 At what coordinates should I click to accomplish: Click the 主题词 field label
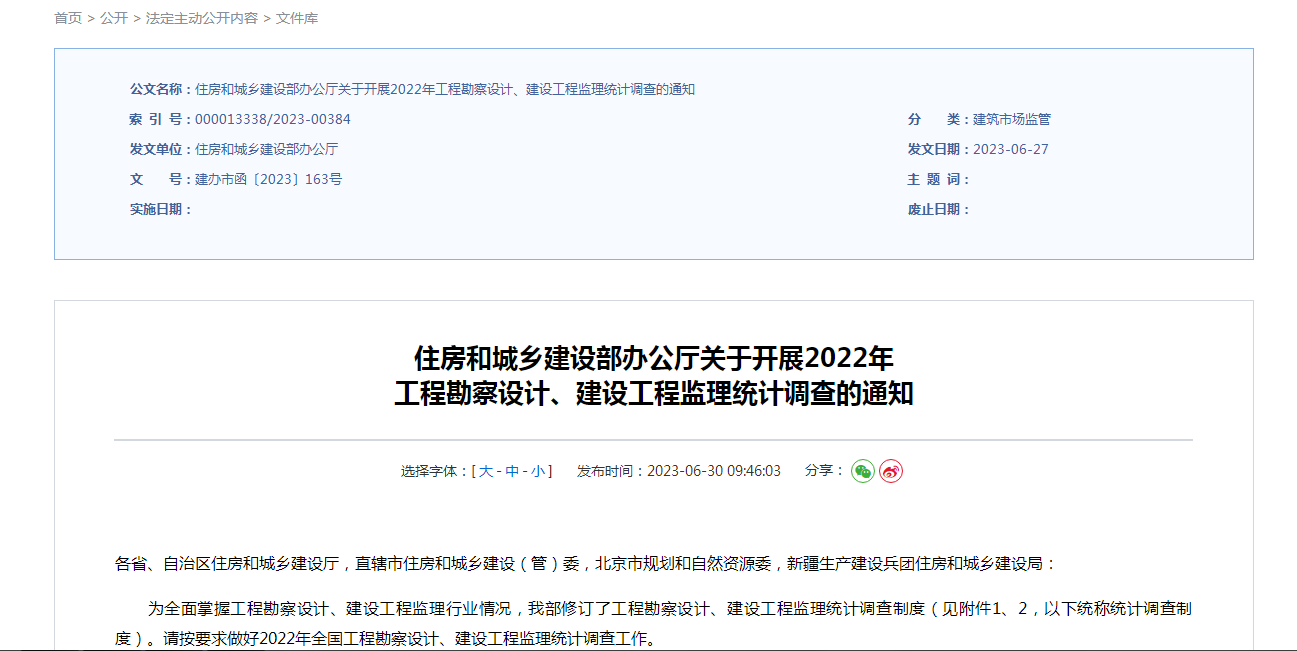coord(938,179)
